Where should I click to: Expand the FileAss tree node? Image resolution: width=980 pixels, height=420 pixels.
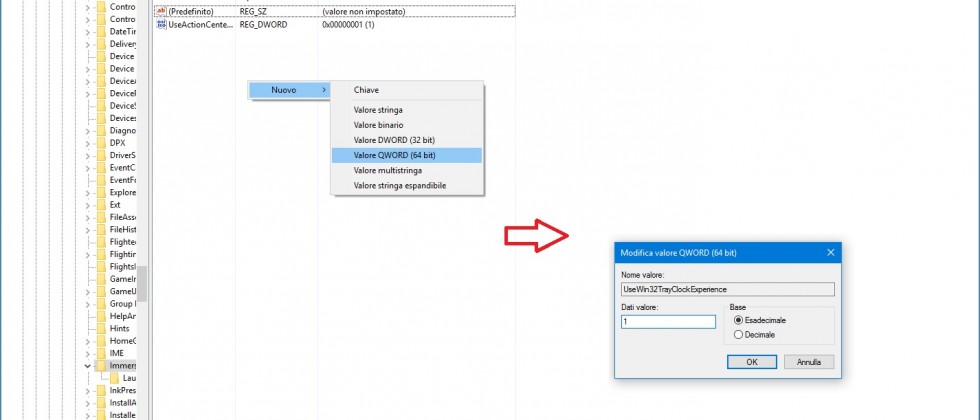pos(88,217)
